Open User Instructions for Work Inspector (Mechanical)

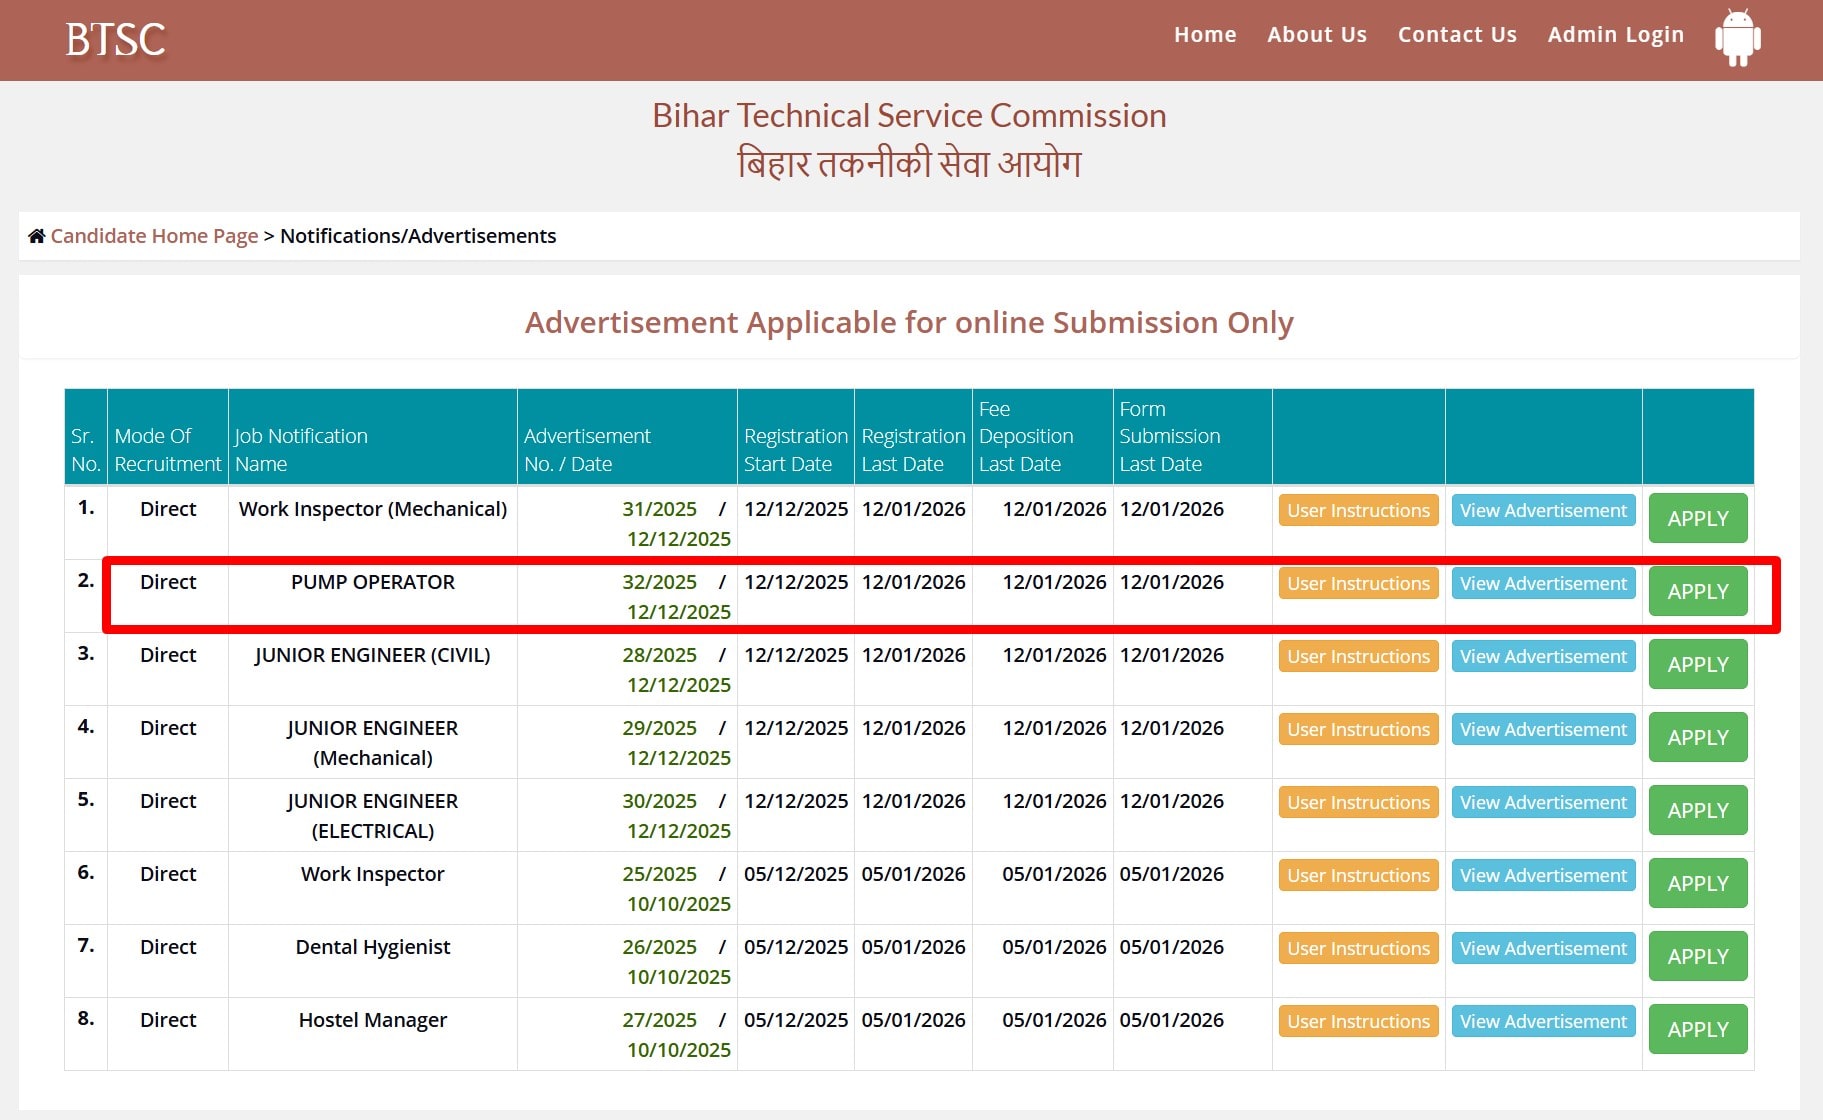point(1357,511)
